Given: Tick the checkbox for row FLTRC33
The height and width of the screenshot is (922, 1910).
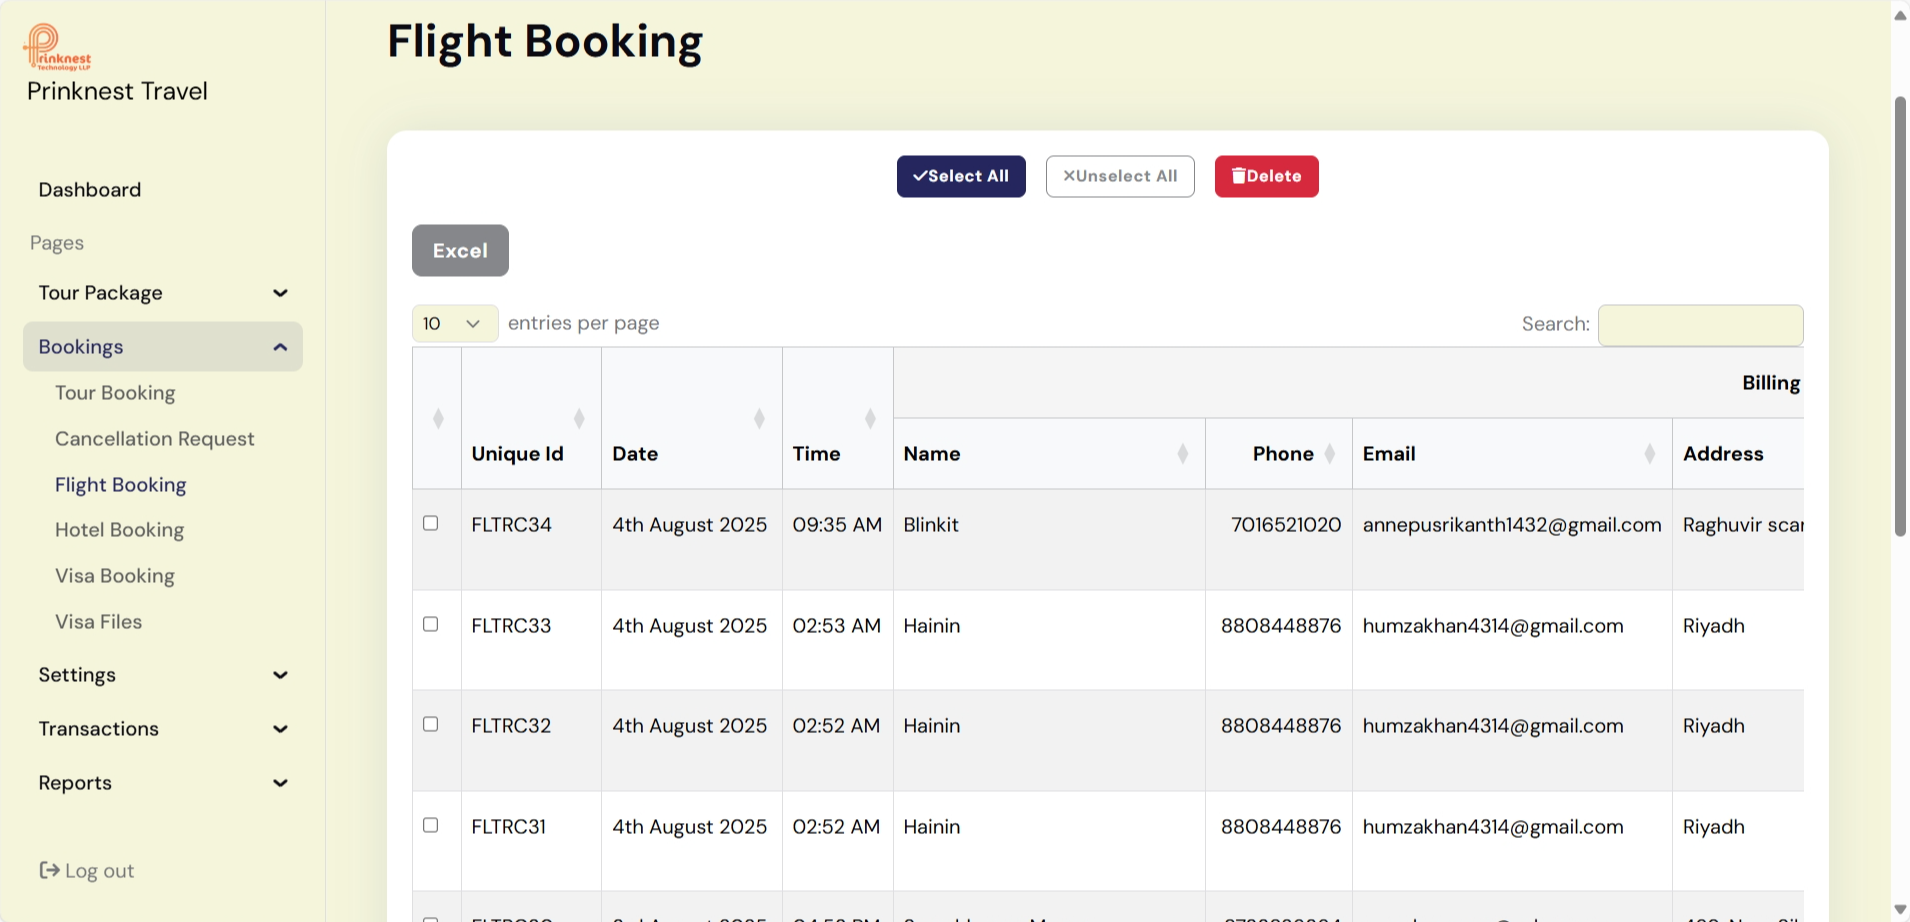Looking at the screenshot, I should pyautogui.click(x=431, y=624).
